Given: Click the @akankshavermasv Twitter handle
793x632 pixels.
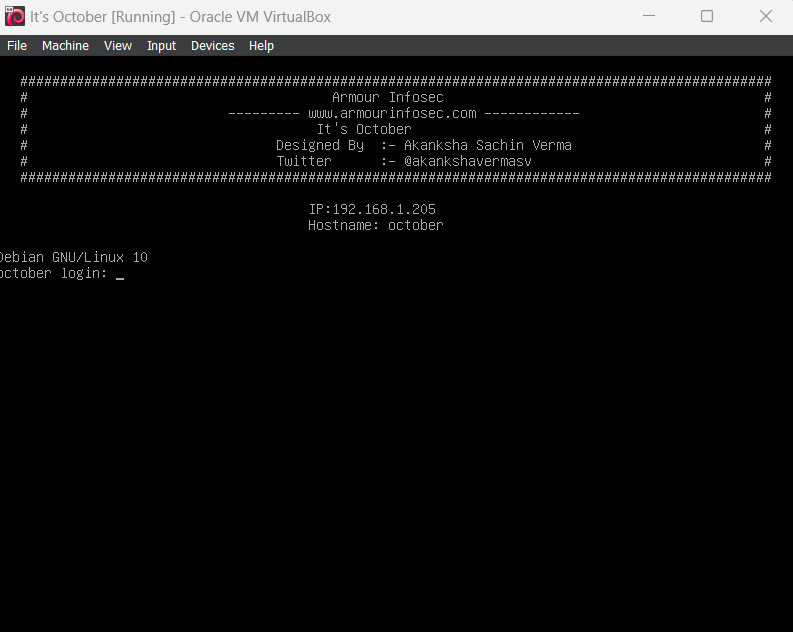Looking at the screenshot, I should point(467,161).
